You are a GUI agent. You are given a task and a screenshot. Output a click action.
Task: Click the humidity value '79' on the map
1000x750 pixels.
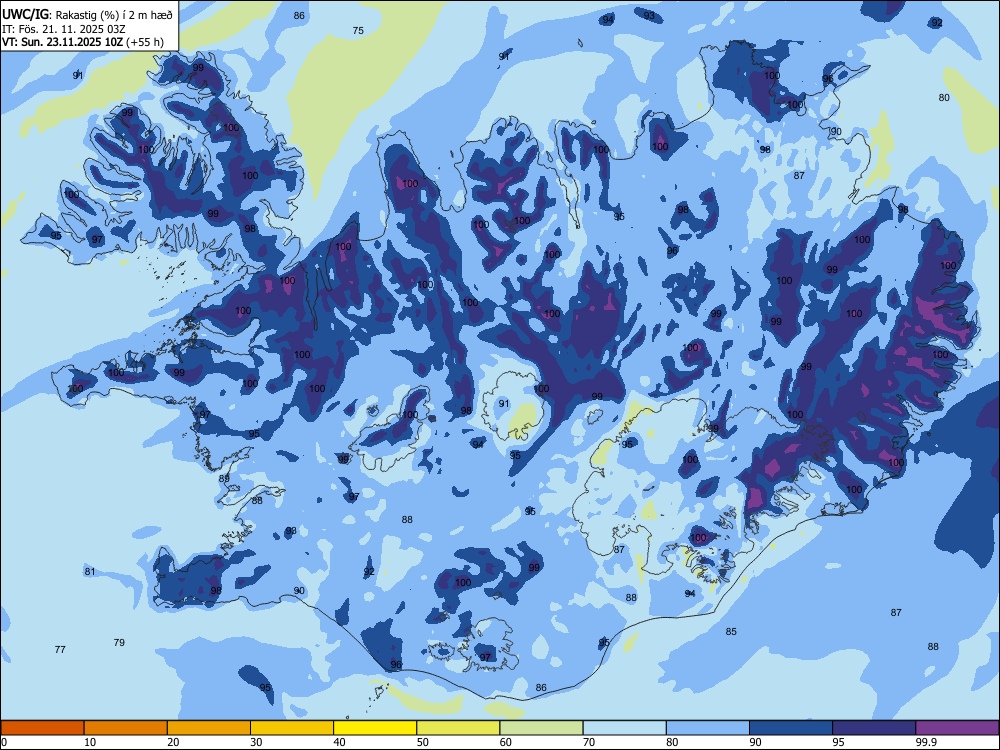[119, 642]
